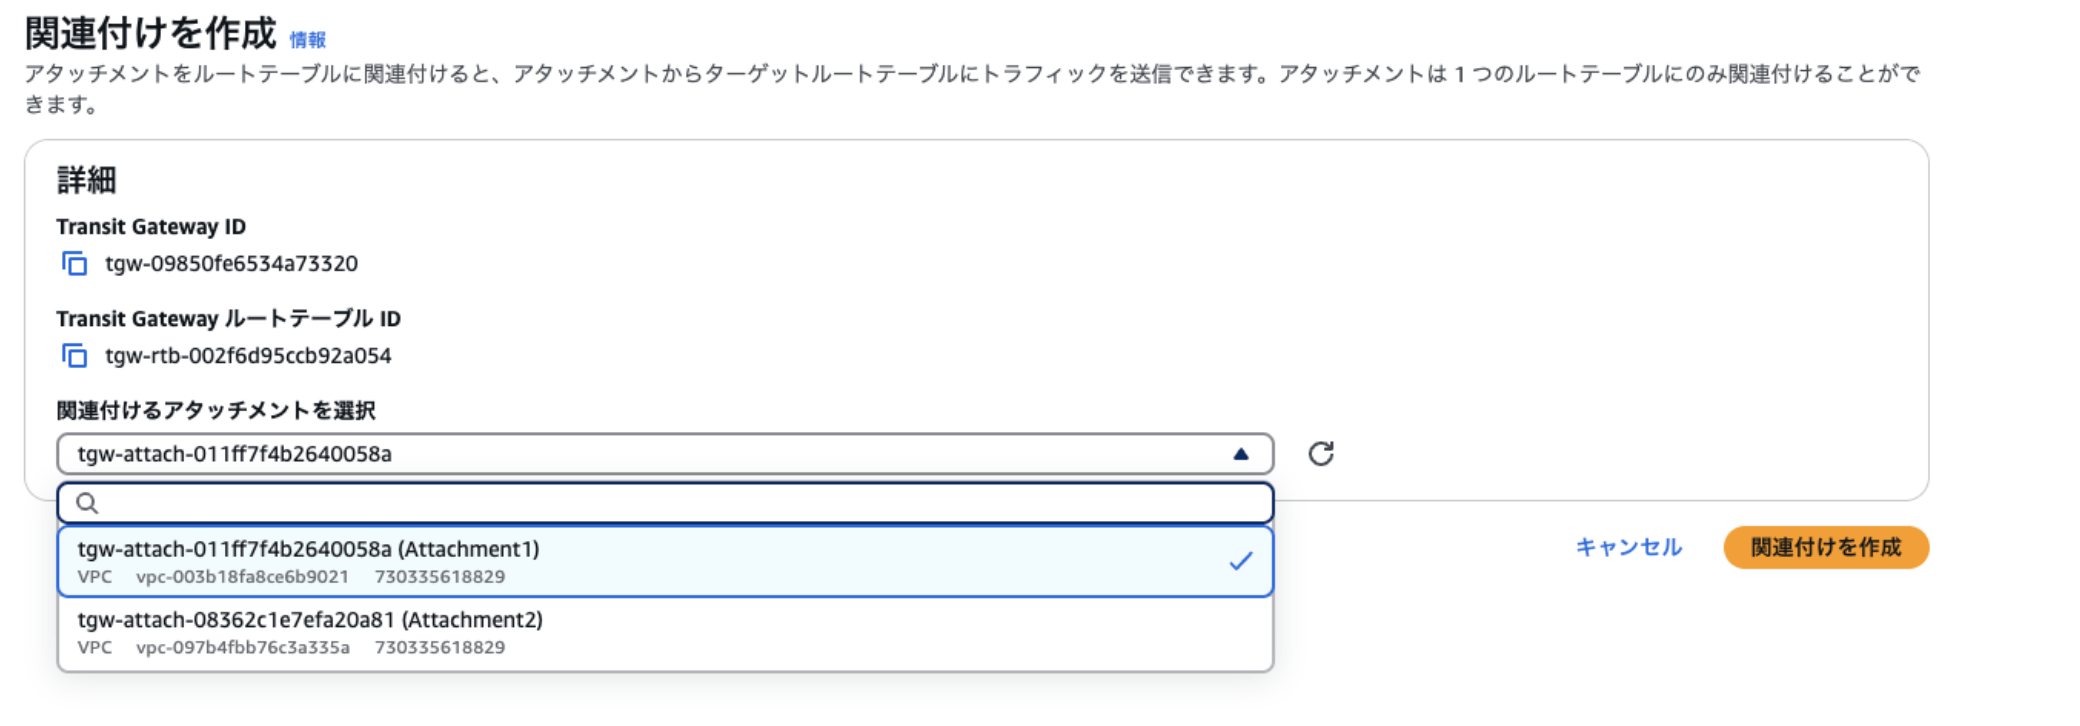
Task: Refresh the attachment list
Action: tap(1321, 454)
